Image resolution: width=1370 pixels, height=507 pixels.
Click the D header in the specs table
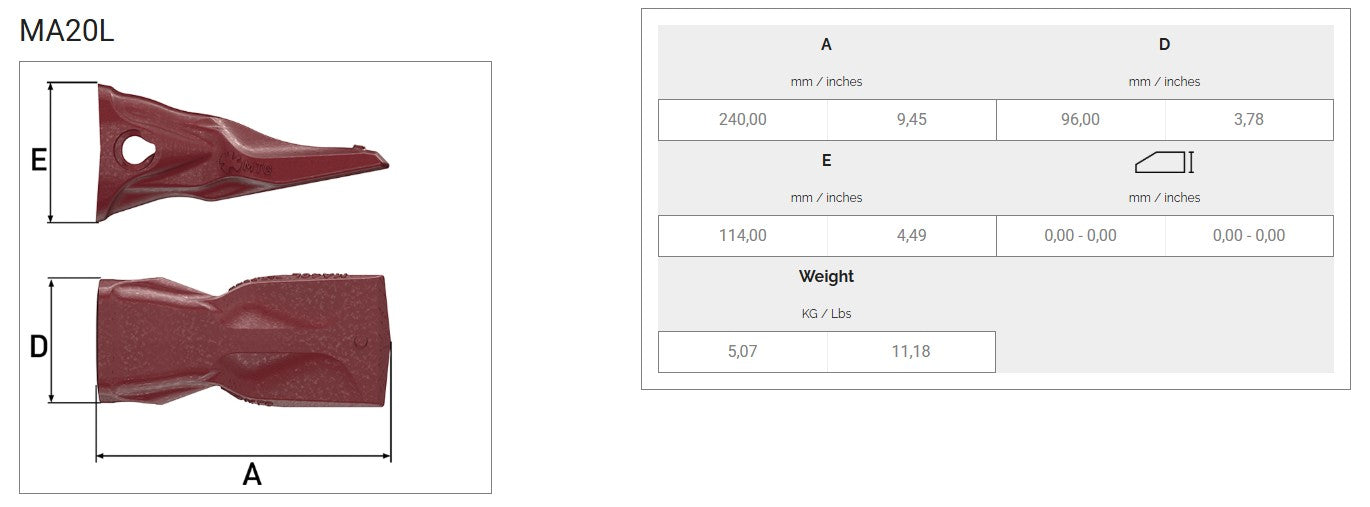(x=1164, y=44)
